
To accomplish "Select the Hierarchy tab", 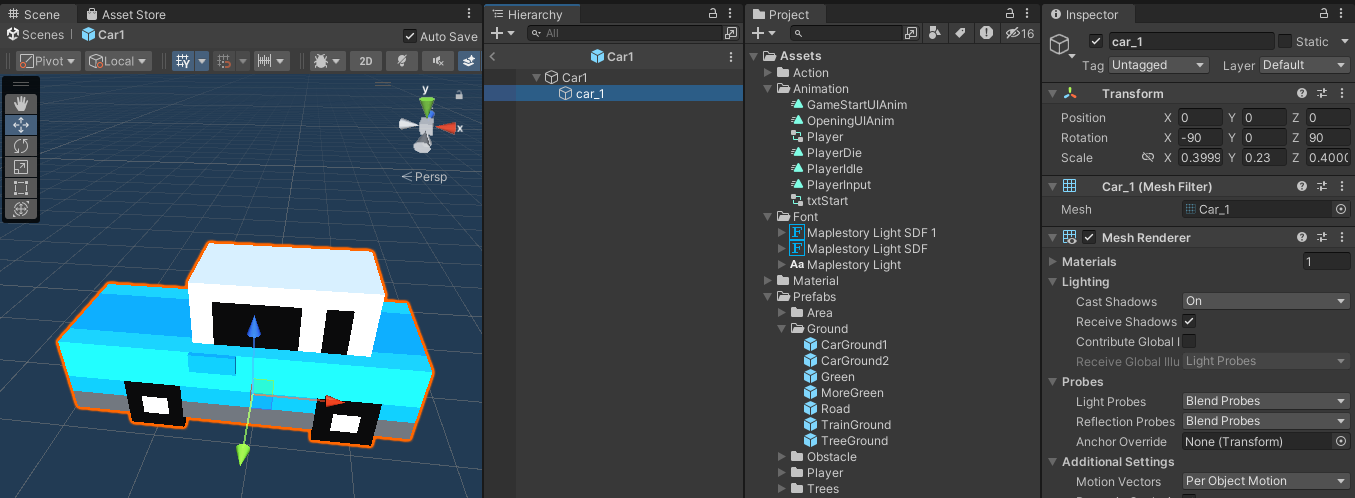I will [x=526, y=14].
